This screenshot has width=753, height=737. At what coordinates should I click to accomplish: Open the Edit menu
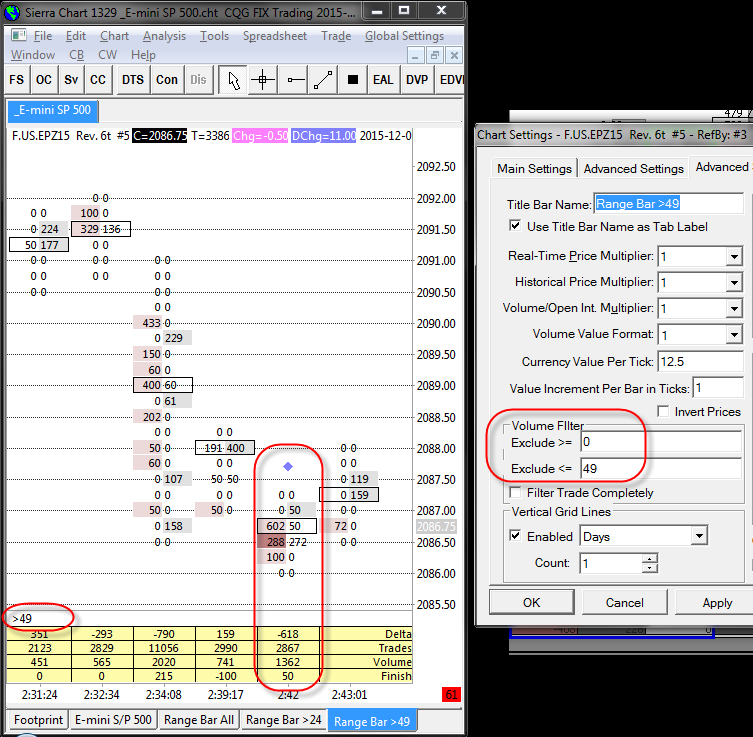(76, 36)
